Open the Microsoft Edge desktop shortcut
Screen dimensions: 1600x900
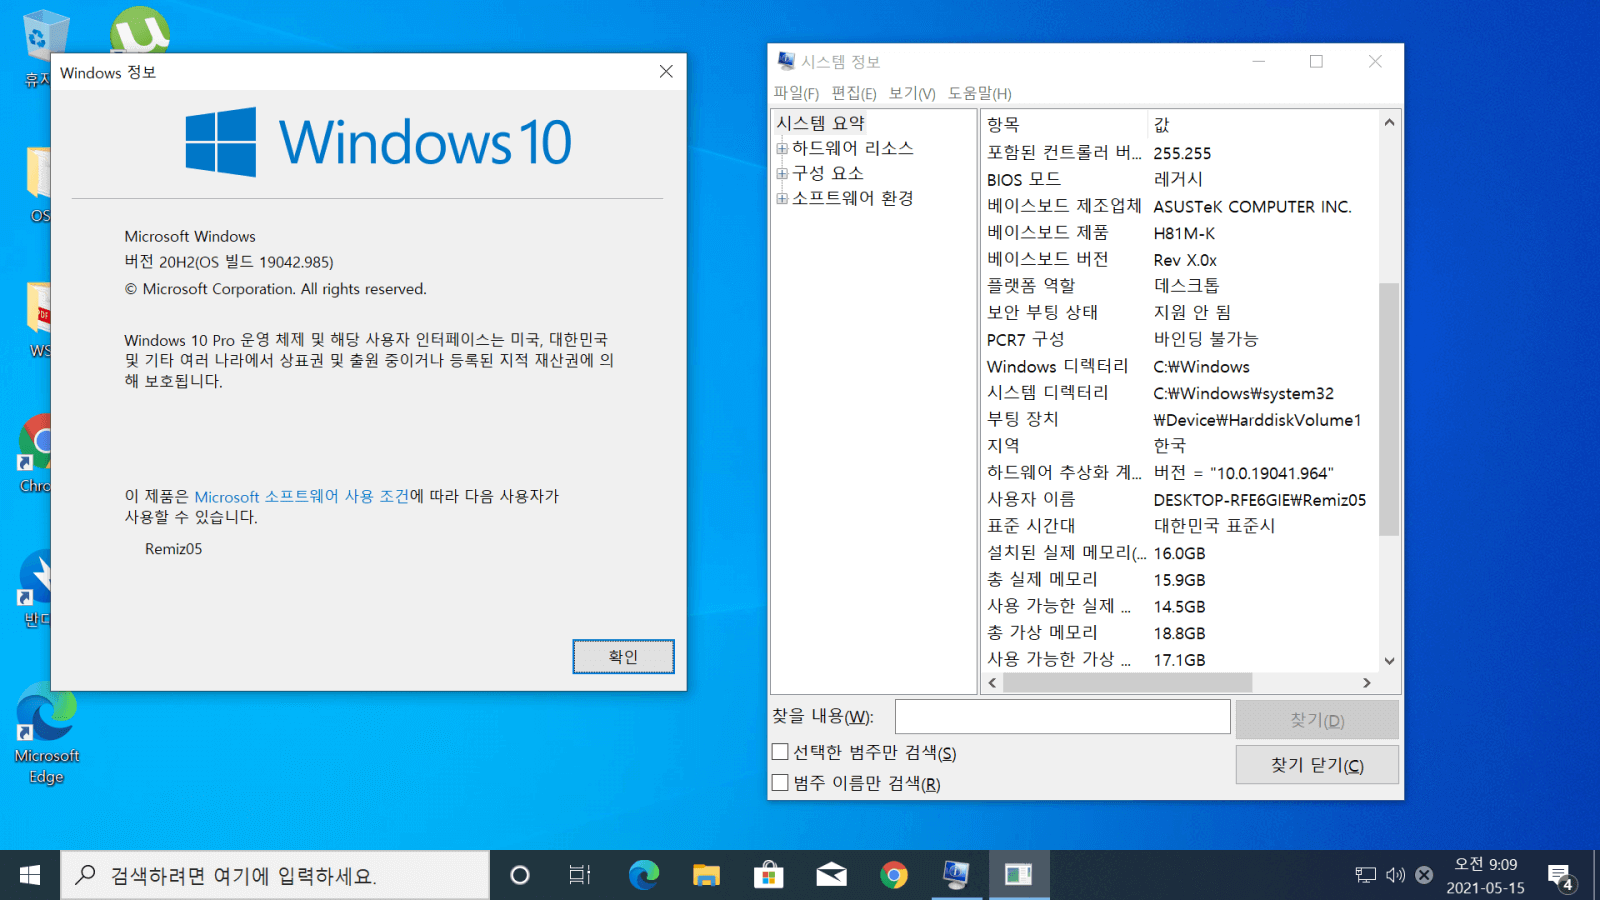coord(46,733)
